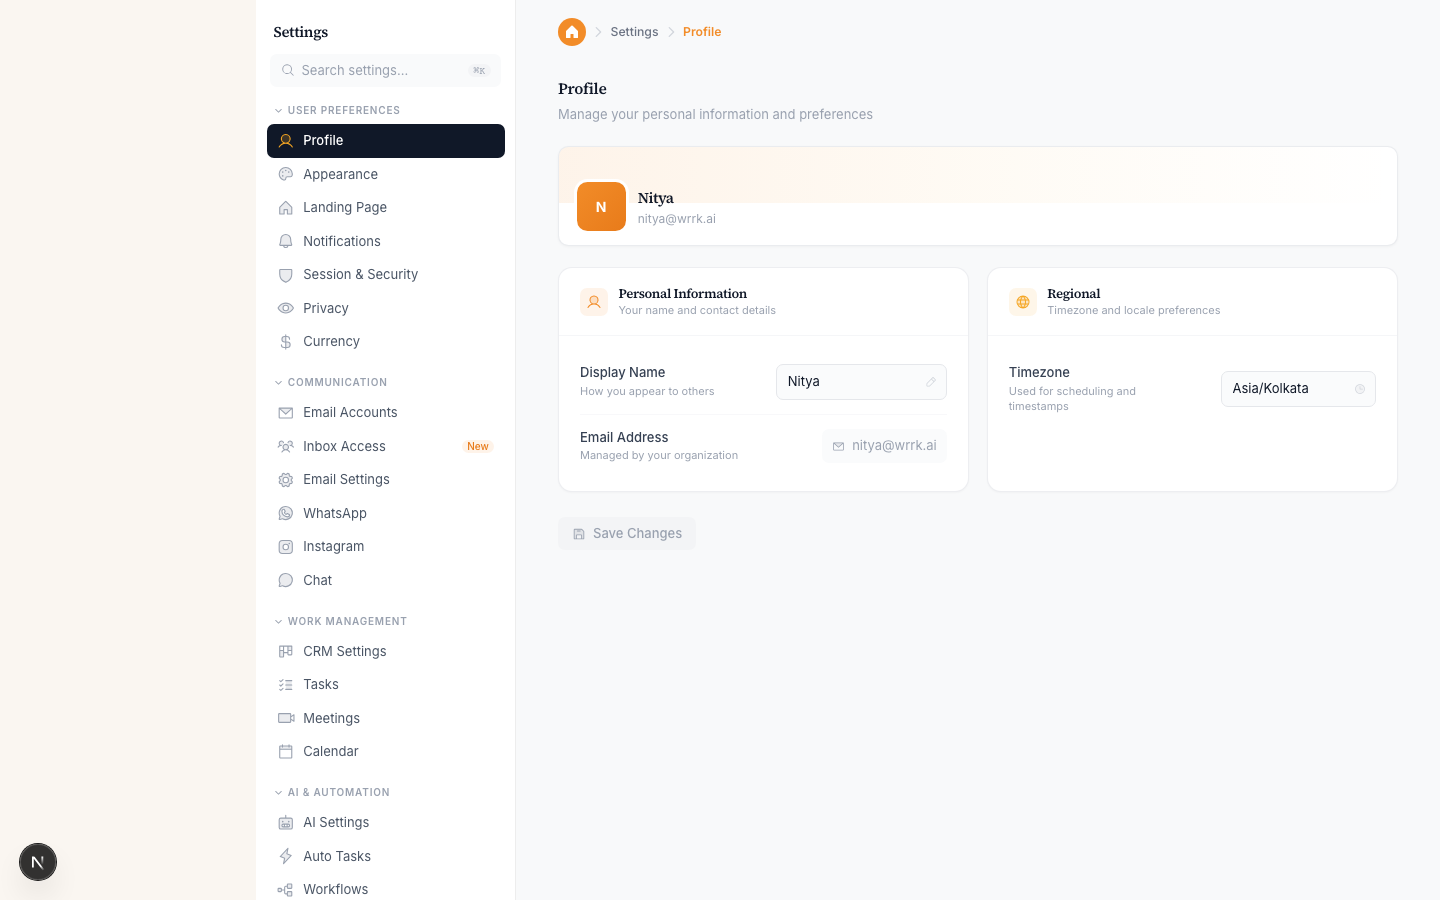The height and width of the screenshot is (900, 1440).
Task: Go to Inbox Access settings
Action: (344, 446)
